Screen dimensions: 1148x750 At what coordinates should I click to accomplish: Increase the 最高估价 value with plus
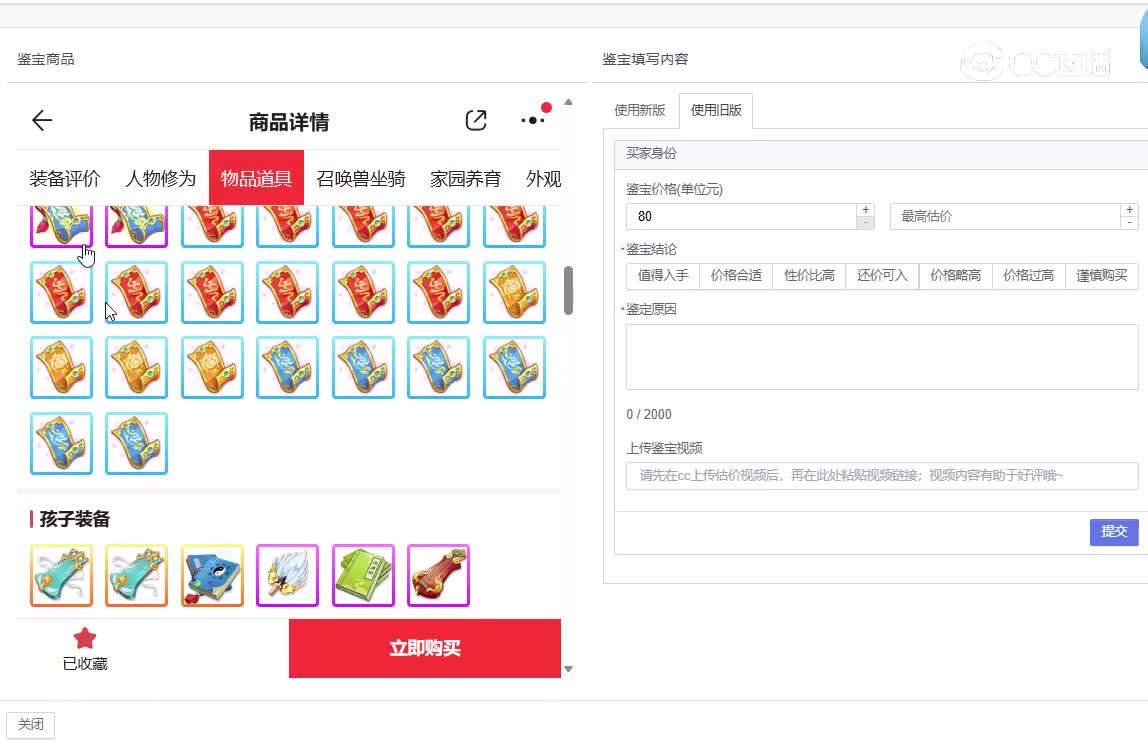click(1130, 210)
